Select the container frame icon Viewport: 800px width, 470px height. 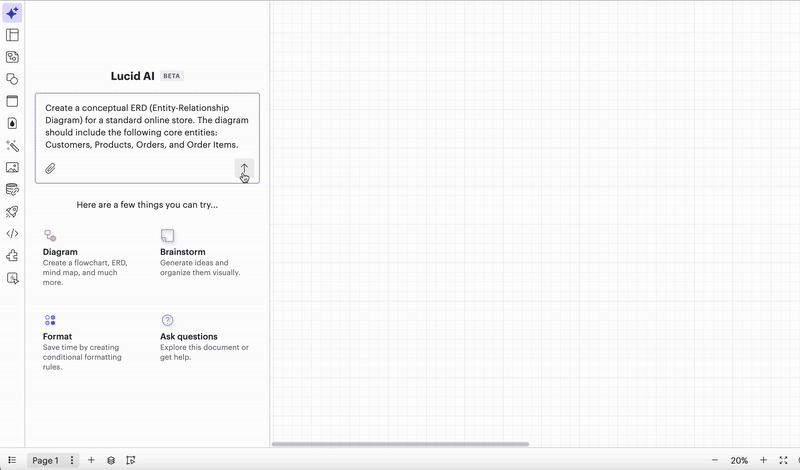point(12,101)
